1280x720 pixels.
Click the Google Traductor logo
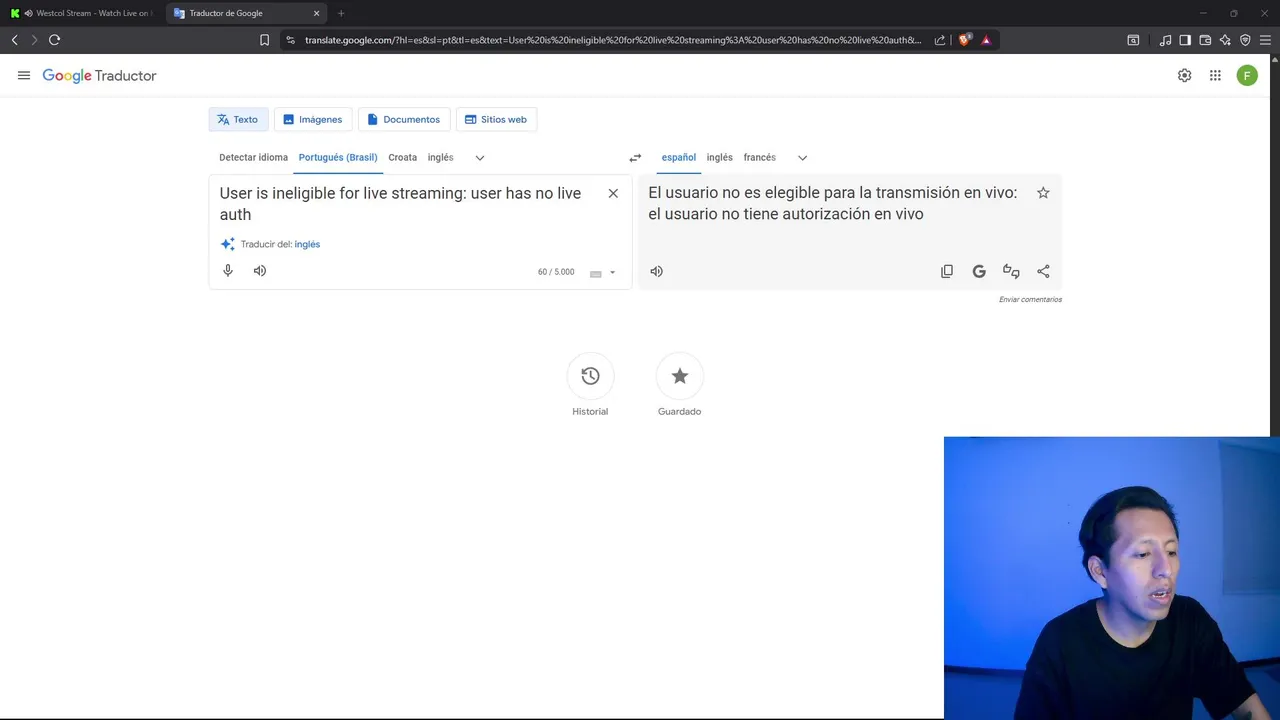[x=99, y=76]
